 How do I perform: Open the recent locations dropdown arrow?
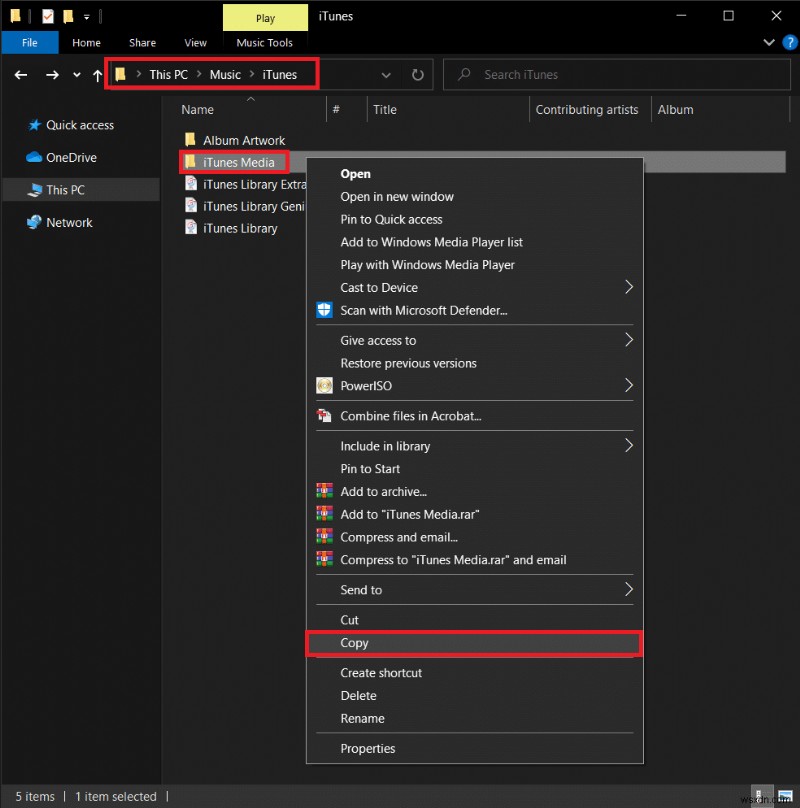pos(76,75)
